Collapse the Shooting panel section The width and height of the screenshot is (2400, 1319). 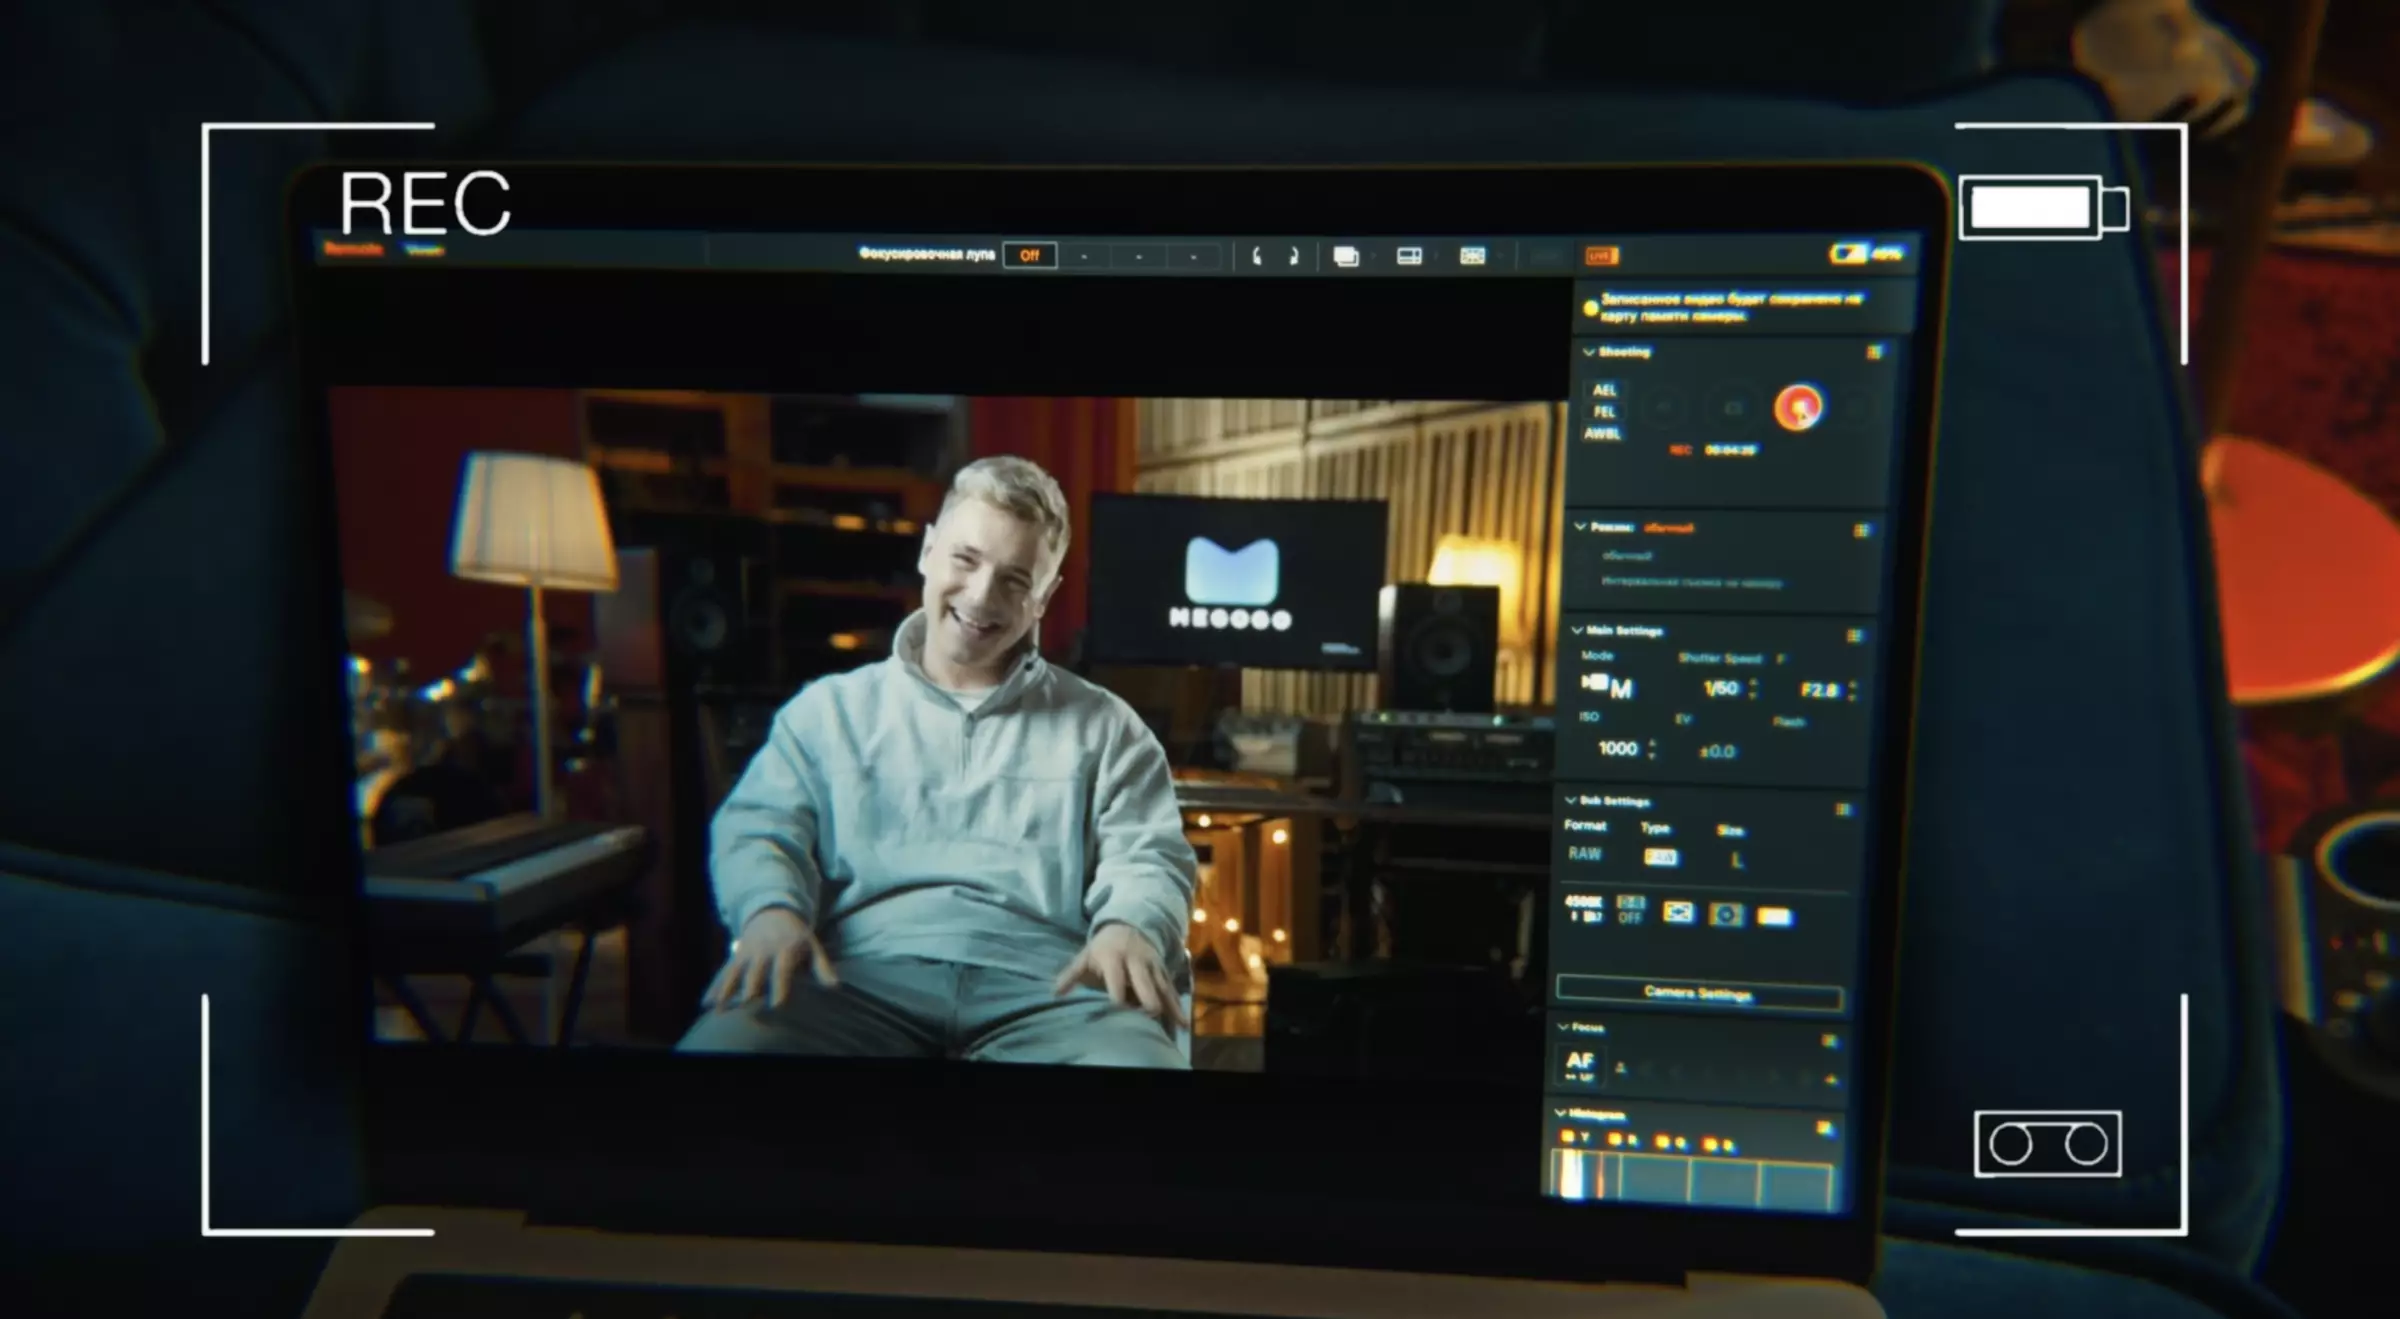(1588, 352)
